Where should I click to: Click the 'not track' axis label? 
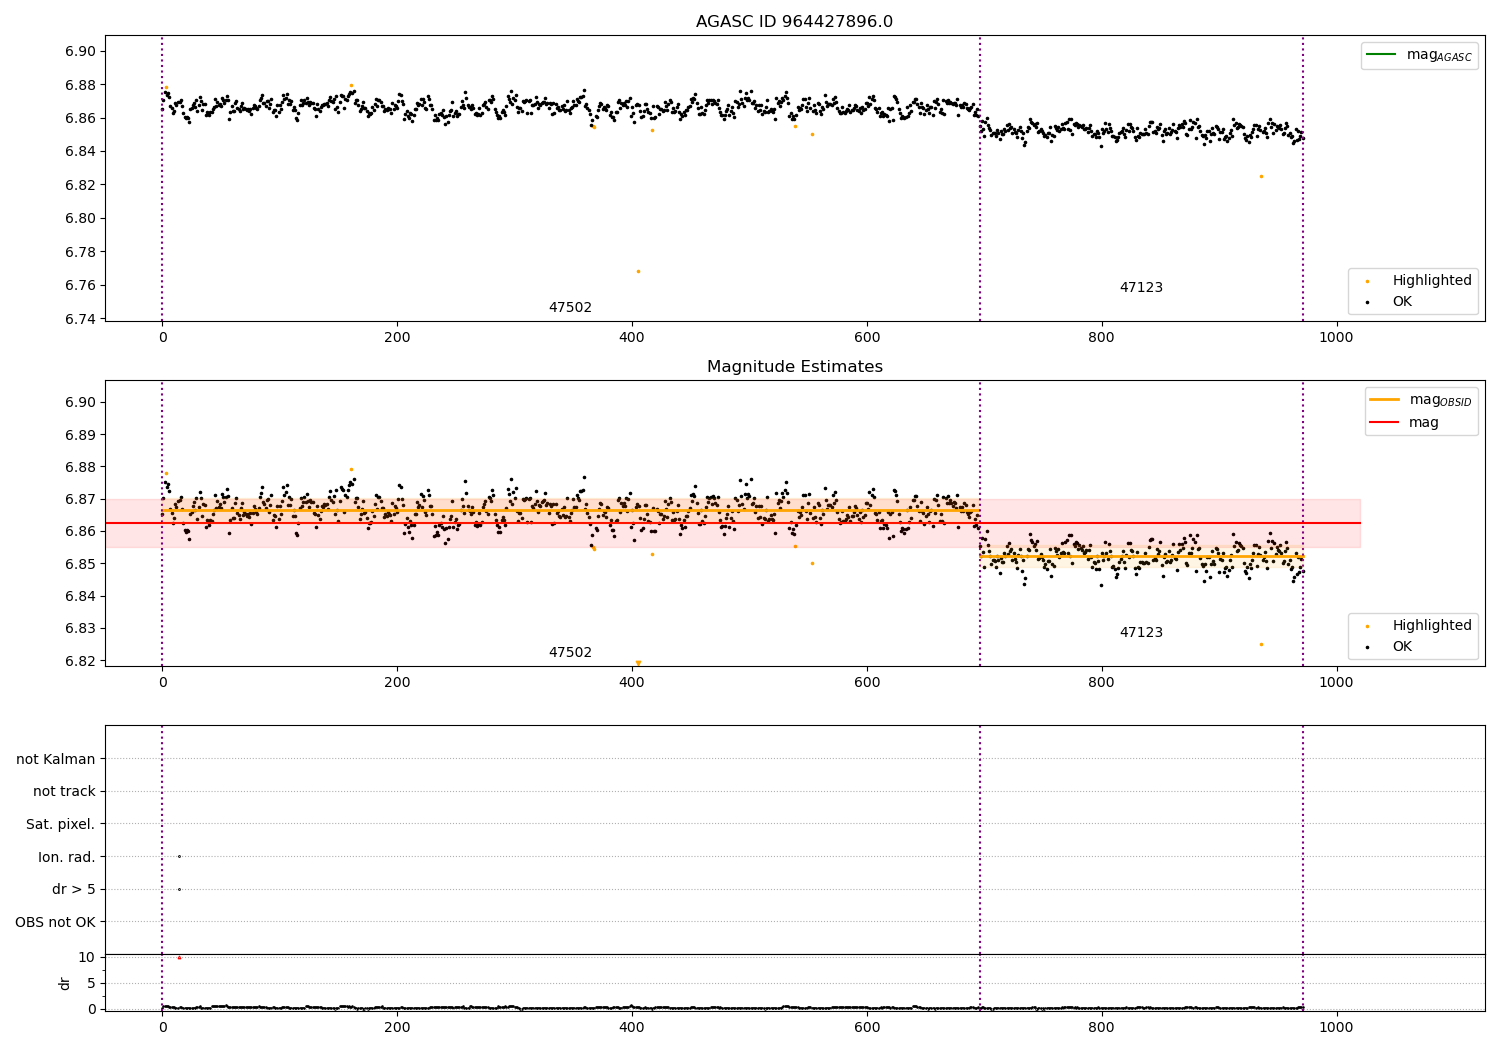click(64, 791)
